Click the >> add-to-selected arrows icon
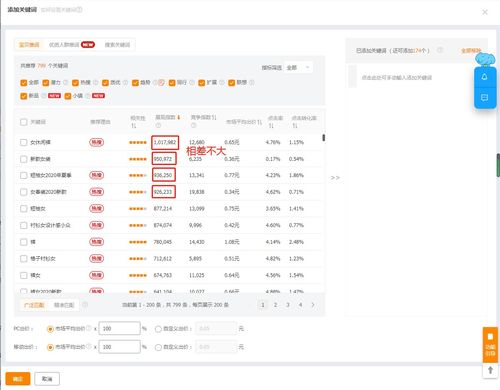This screenshot has width=500, height=390. (335, 178)
